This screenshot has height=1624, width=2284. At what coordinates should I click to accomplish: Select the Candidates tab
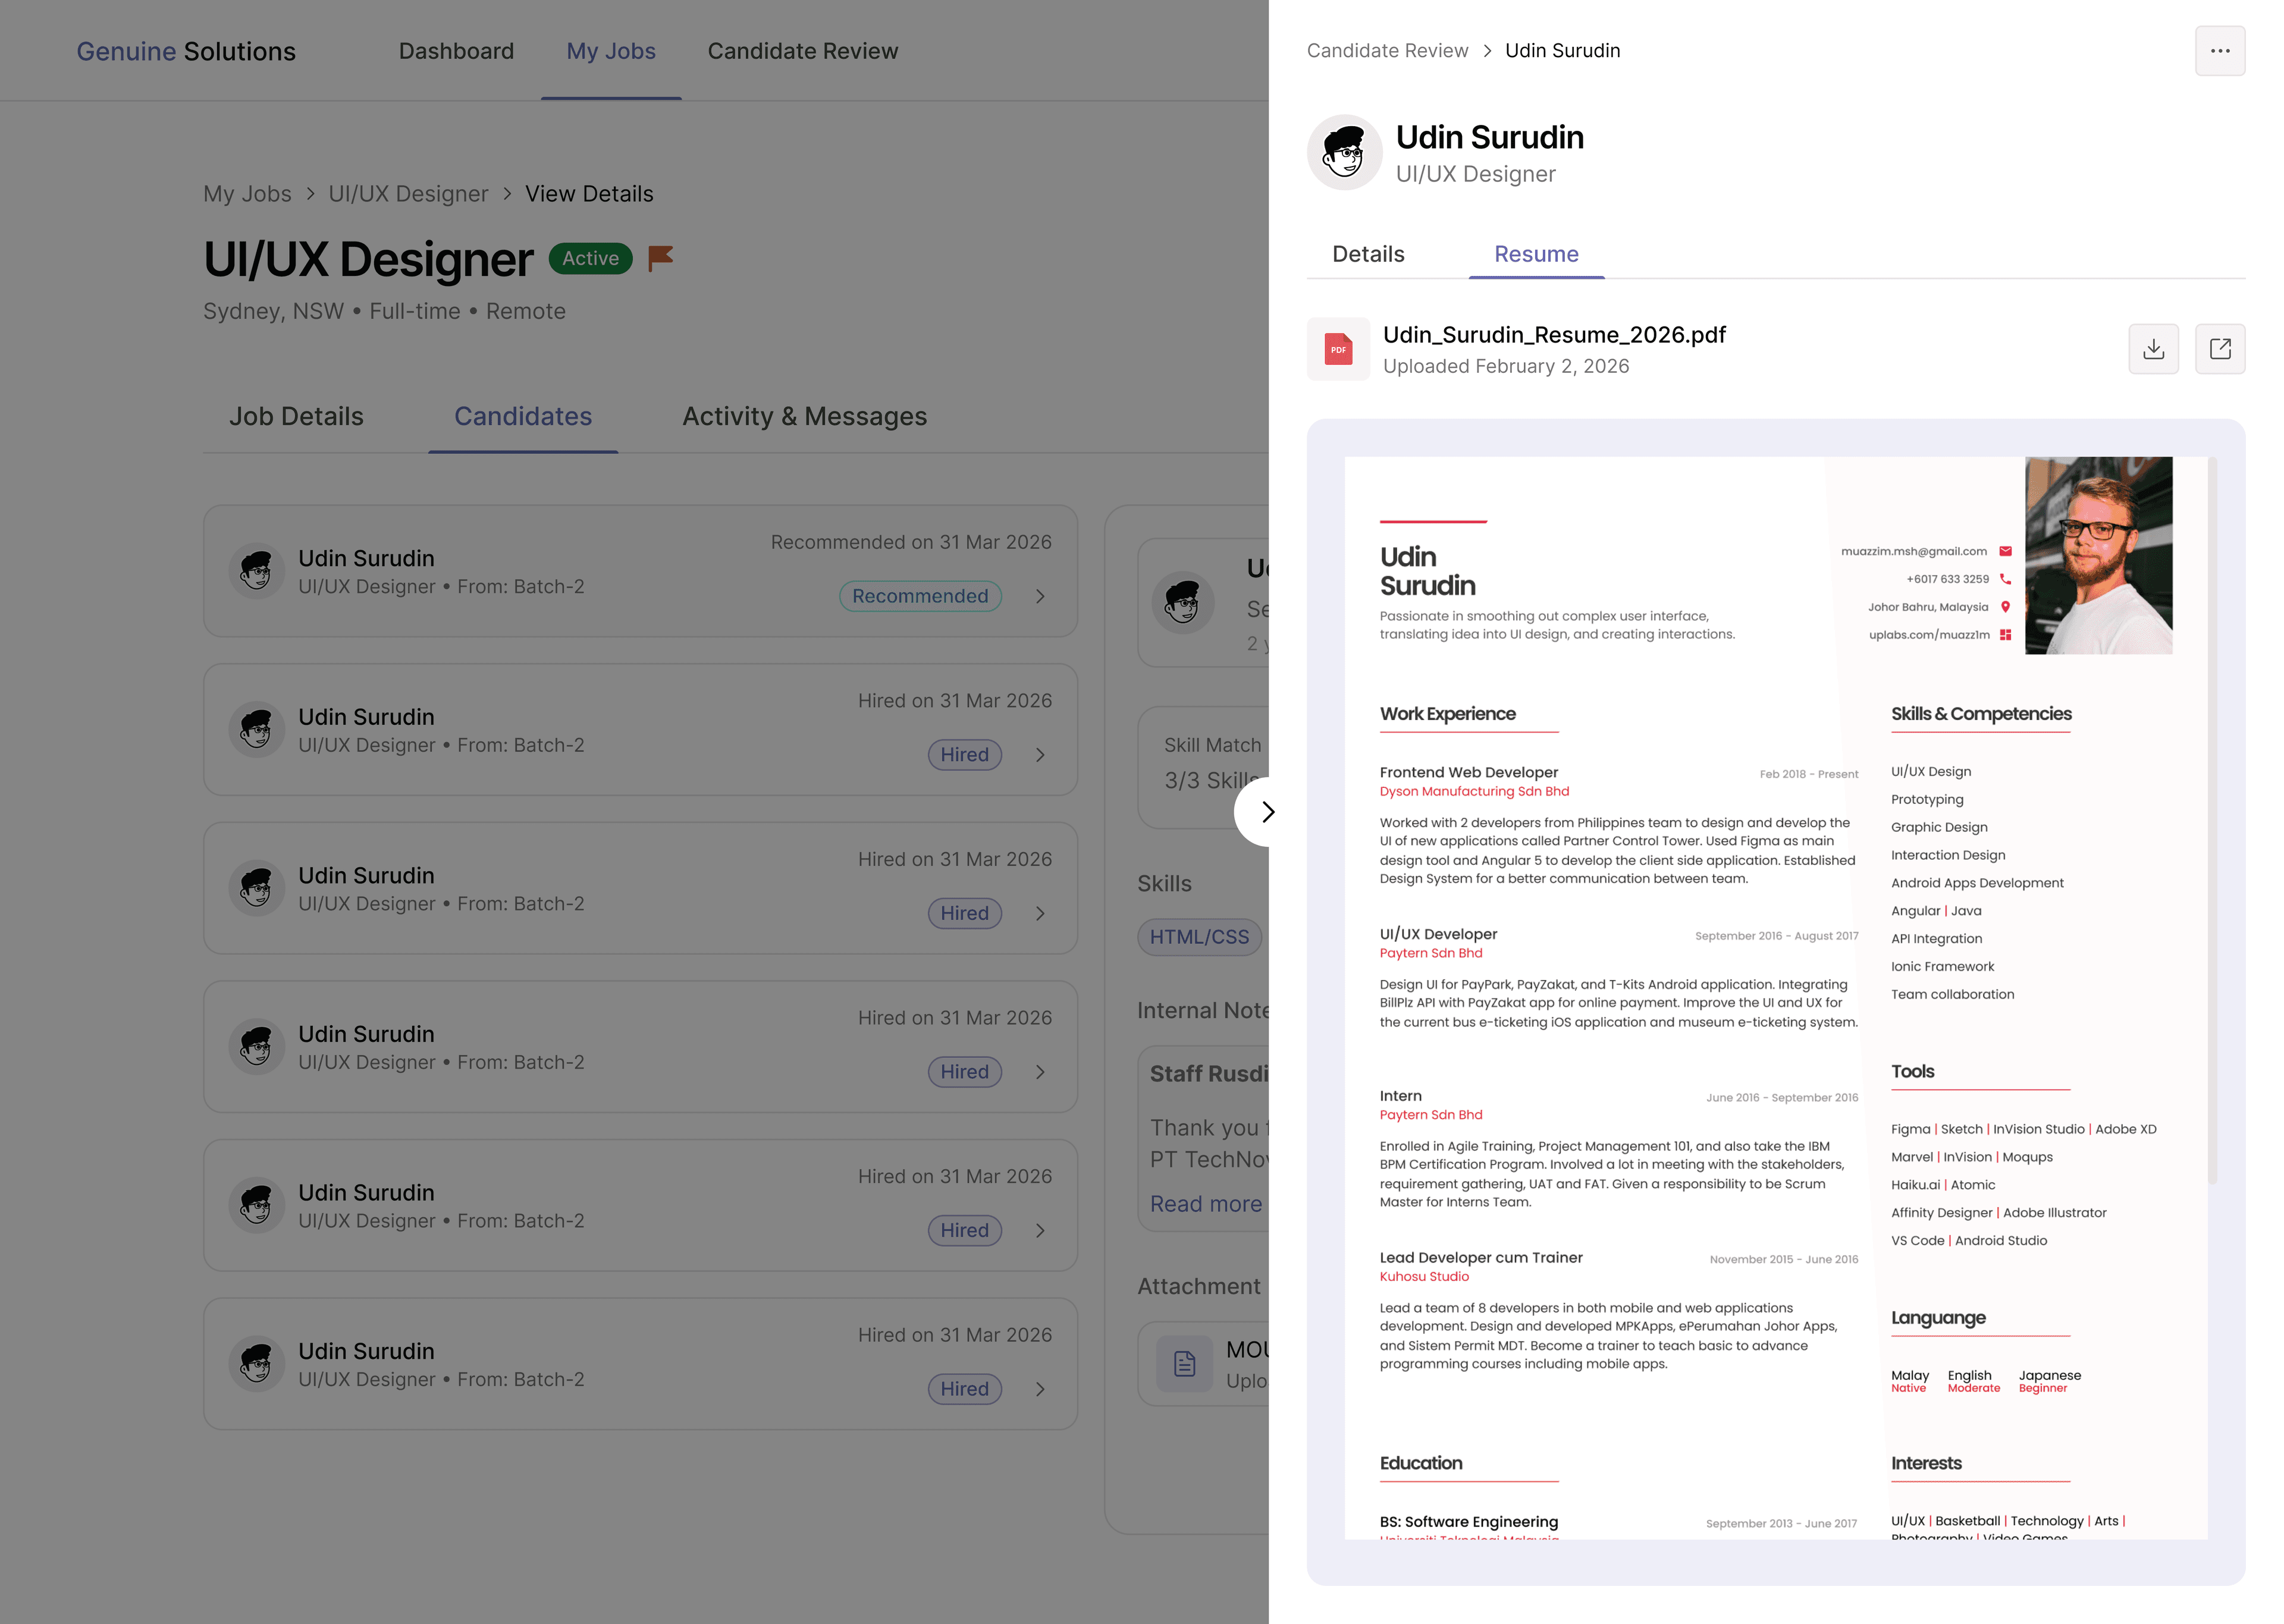click(523, 417)
